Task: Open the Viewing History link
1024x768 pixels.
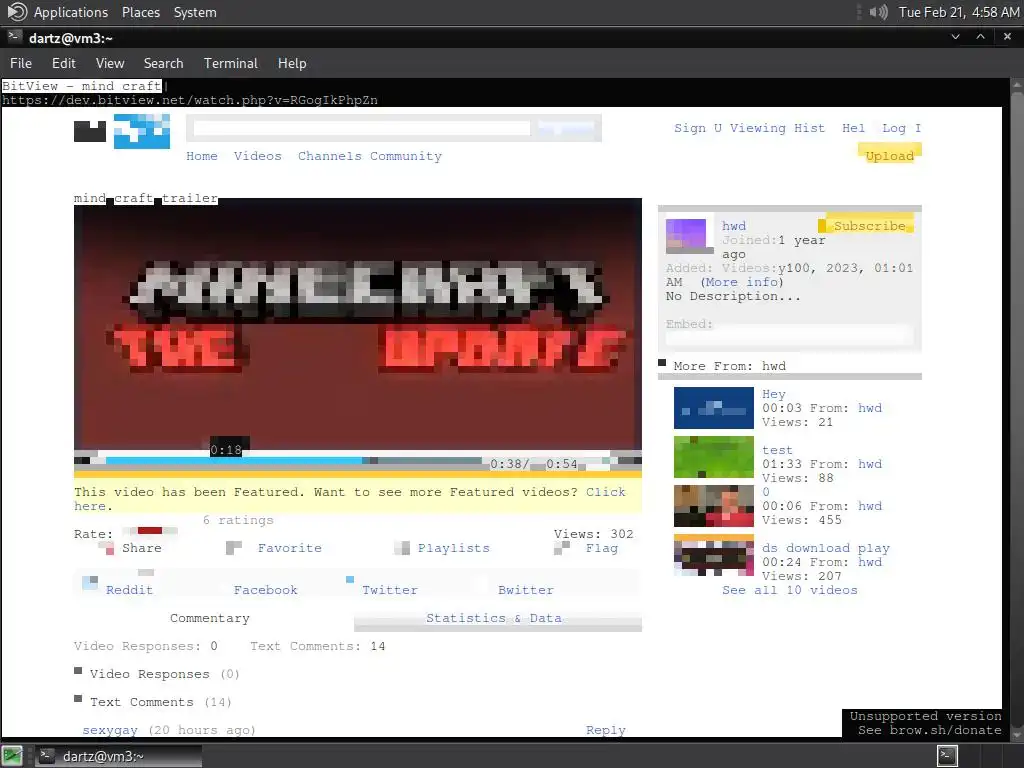Action: point(777,128)
